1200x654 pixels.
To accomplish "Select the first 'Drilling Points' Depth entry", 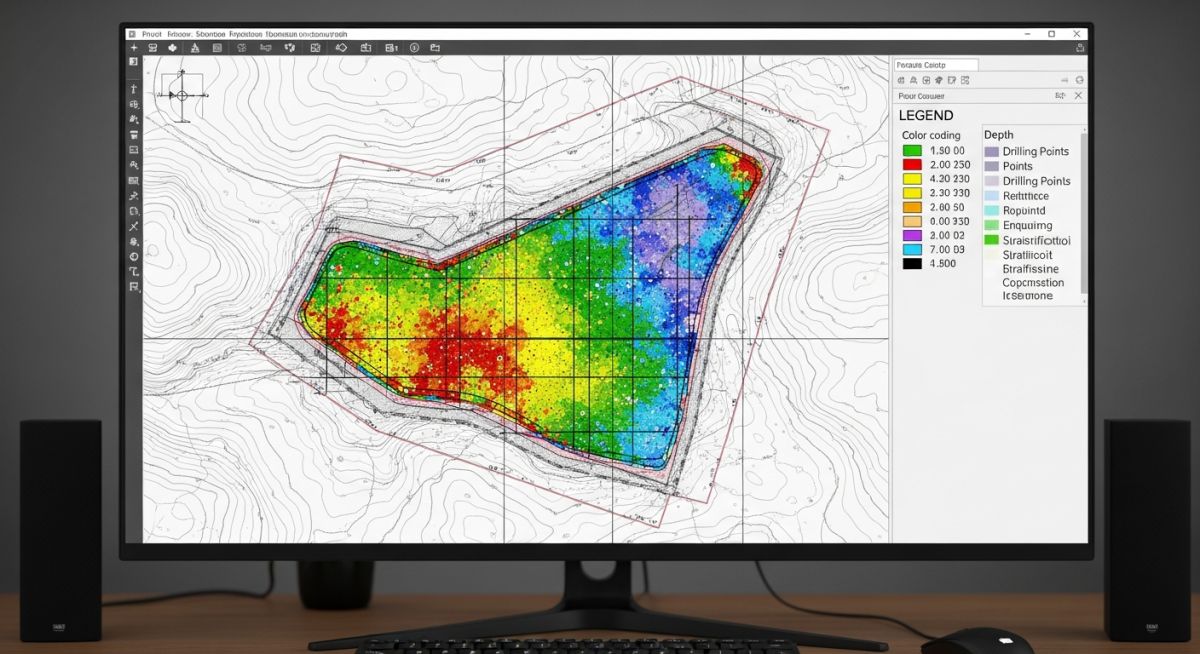I will pos(1036,151).
